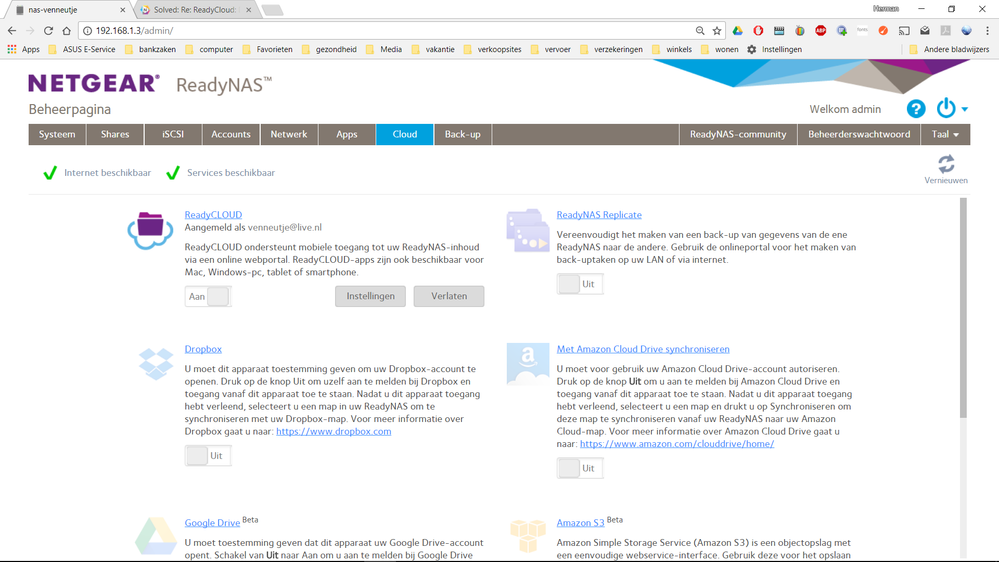This screenshot has height=562, width=999.
Task: Open the https://www.dropbox.com link
Action: pyautogui.click(x=333, y=431)
